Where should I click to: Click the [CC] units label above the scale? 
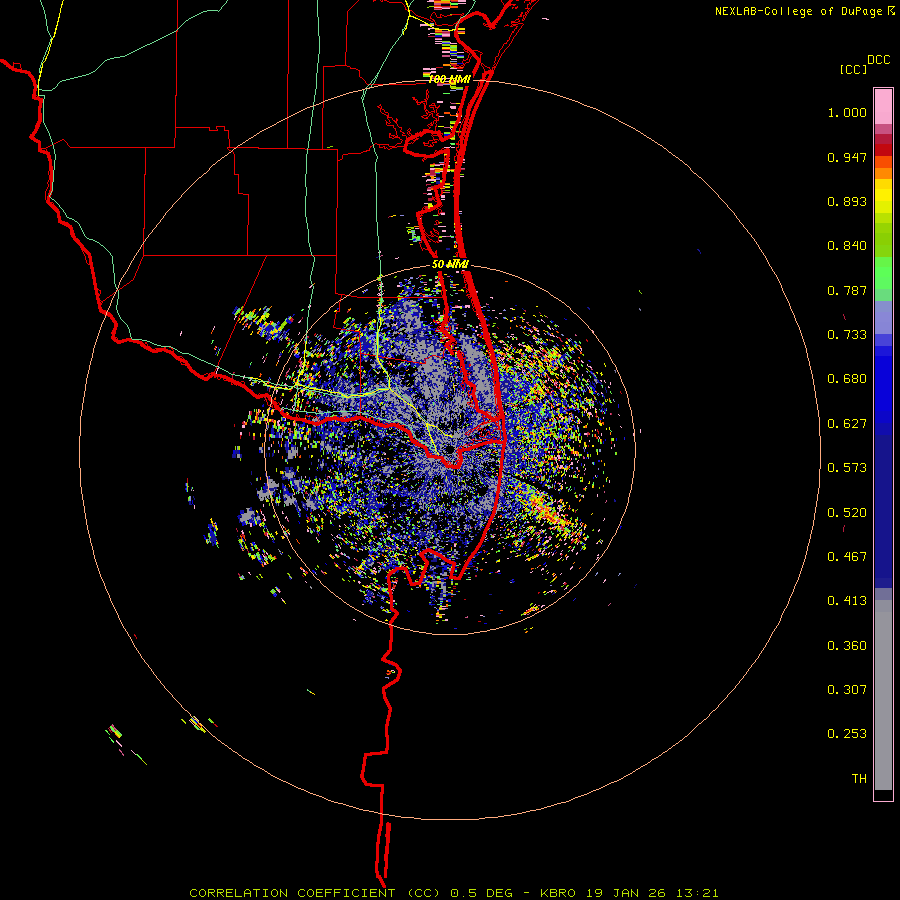[x=853, y=69]
